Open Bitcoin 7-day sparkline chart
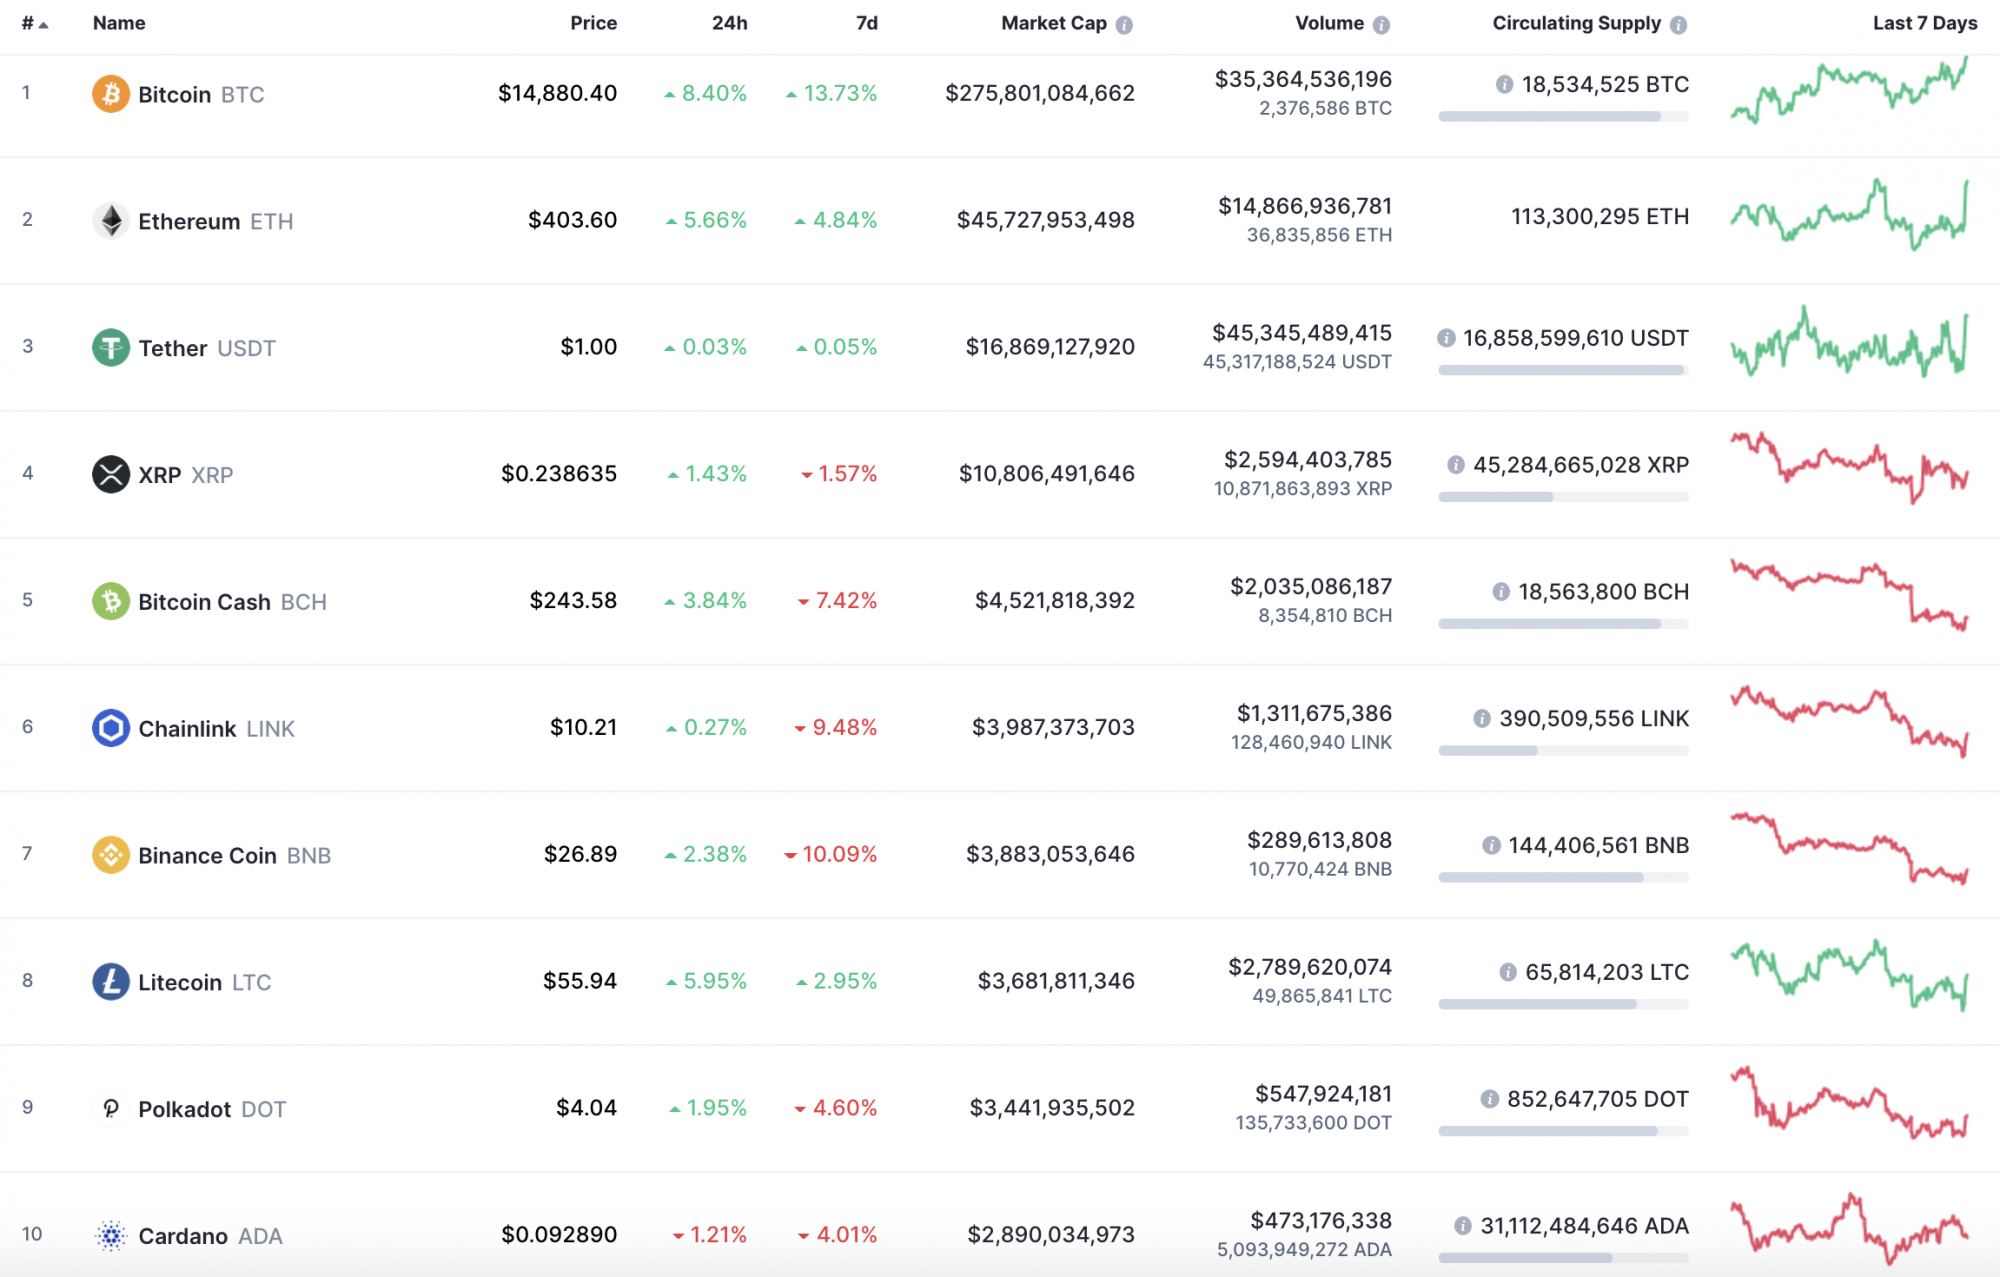The width and height of the screenshot is (2000, 1277). click(1849, 90)
